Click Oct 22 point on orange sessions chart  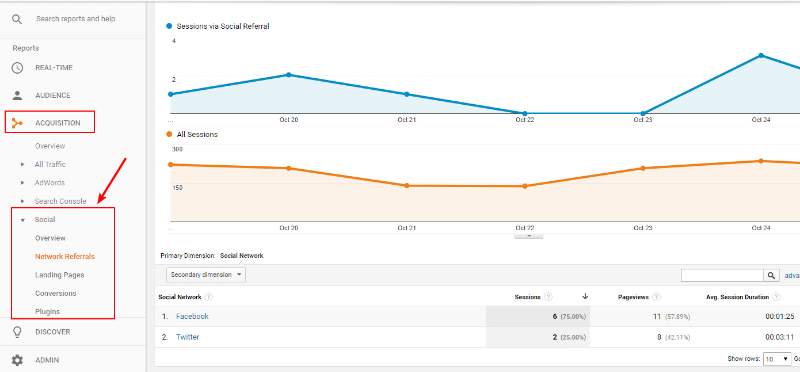coord(524,186)
